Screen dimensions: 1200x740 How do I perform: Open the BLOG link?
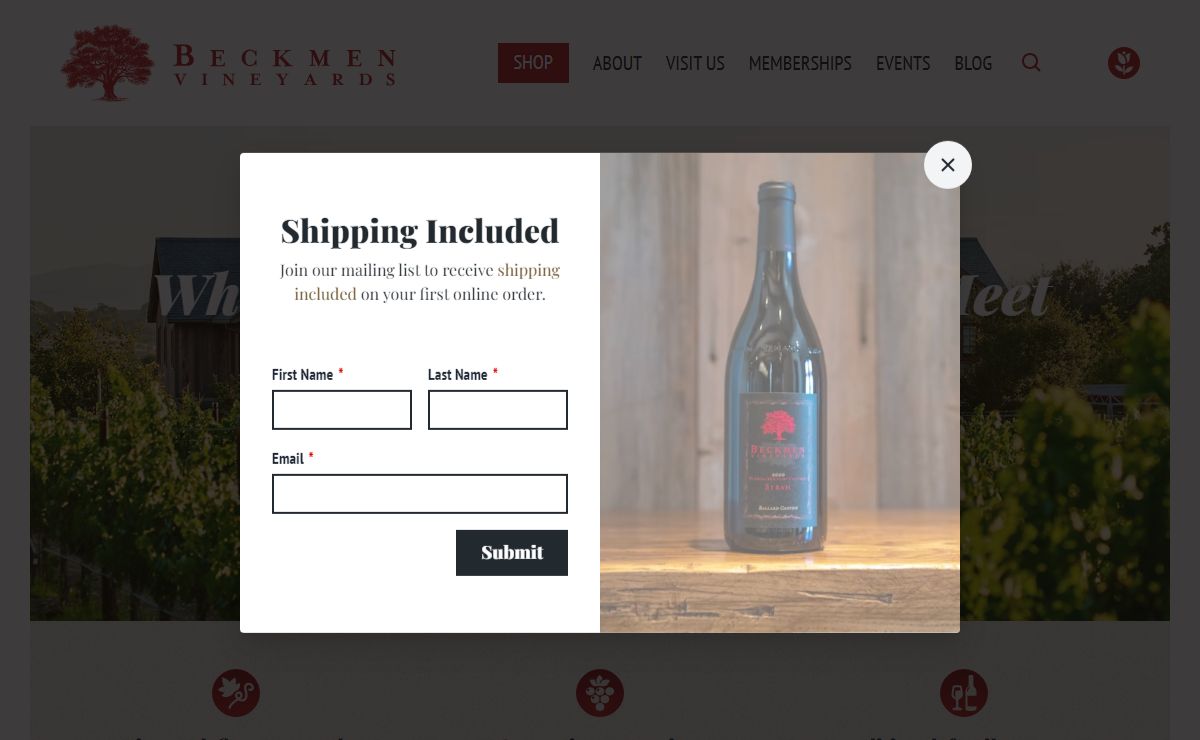(x=973, y=63)
